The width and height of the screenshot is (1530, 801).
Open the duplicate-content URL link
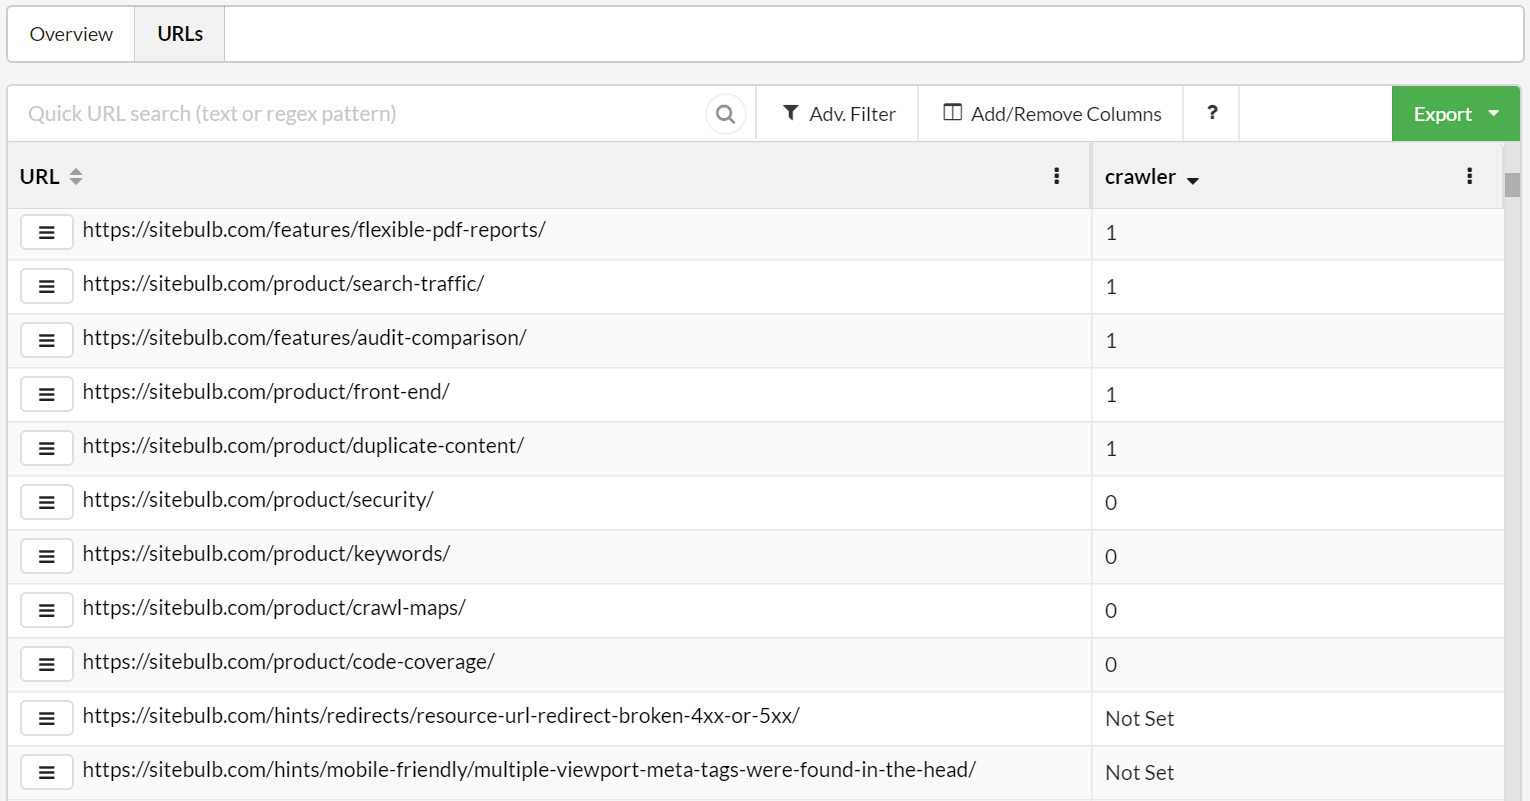[303, 446]
